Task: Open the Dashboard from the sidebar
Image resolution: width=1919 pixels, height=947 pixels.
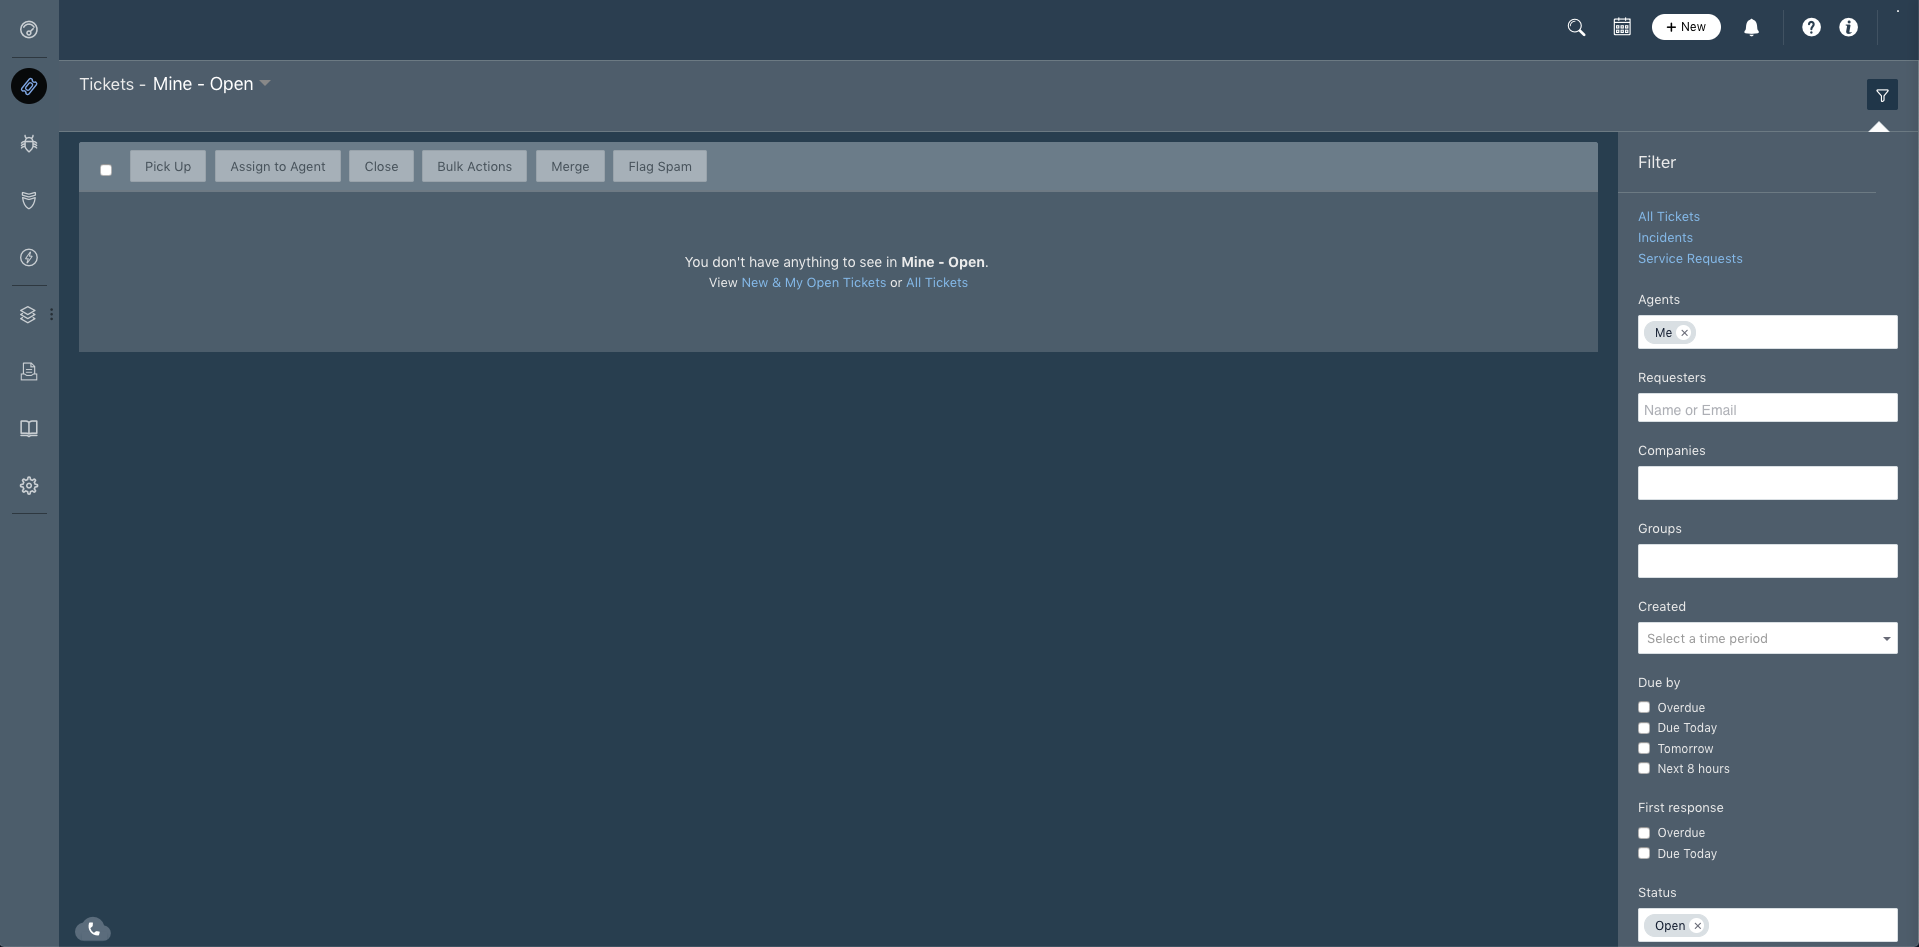Action: click(x=29, y=31)
